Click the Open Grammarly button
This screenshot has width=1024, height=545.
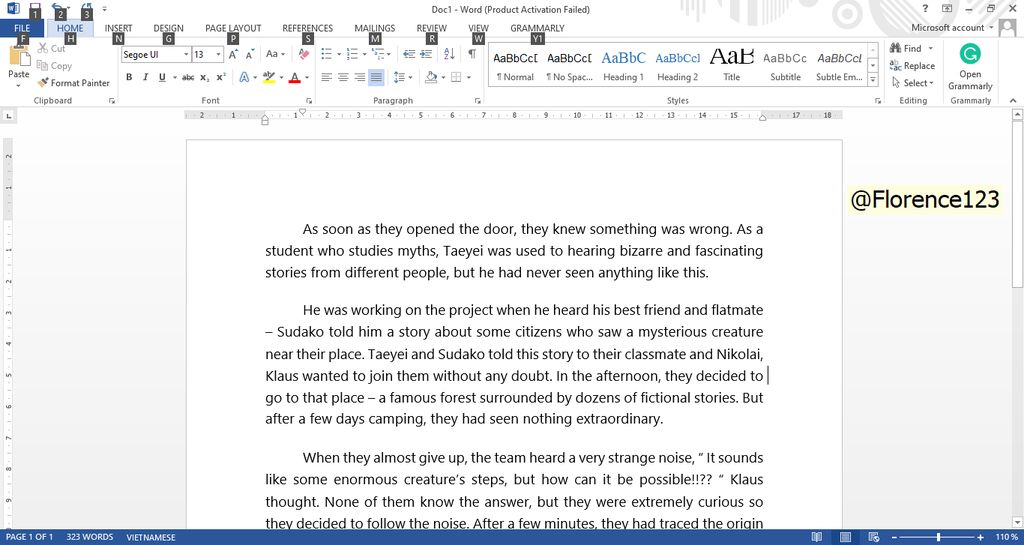tap(970, 67)
